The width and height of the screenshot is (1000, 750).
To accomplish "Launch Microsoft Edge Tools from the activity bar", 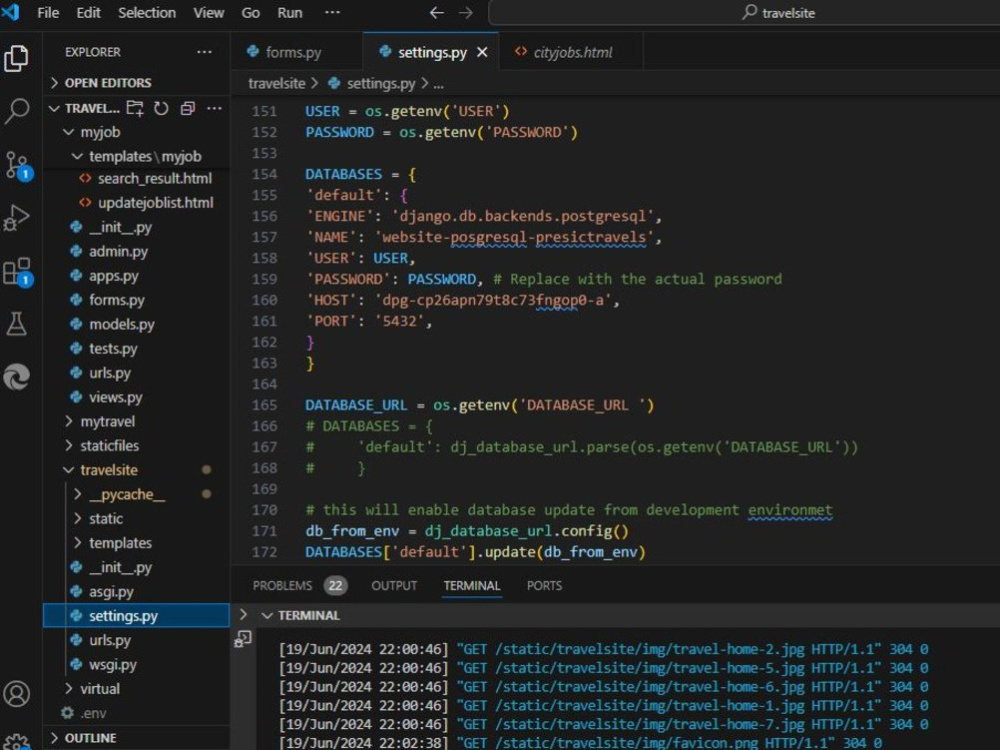I will pyautogui.click(x=18, y=377).
